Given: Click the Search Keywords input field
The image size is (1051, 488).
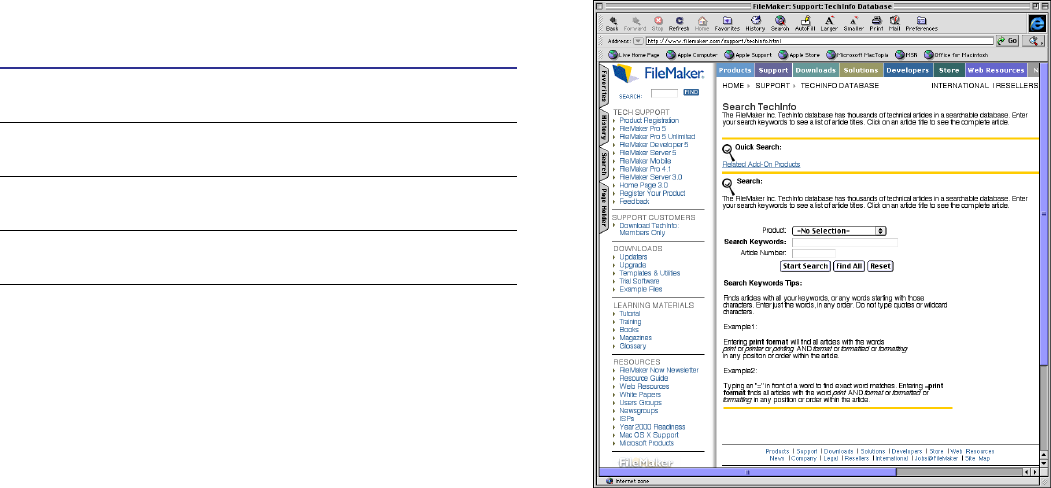Looking at the screenshot, I should [x=845, y=242].
